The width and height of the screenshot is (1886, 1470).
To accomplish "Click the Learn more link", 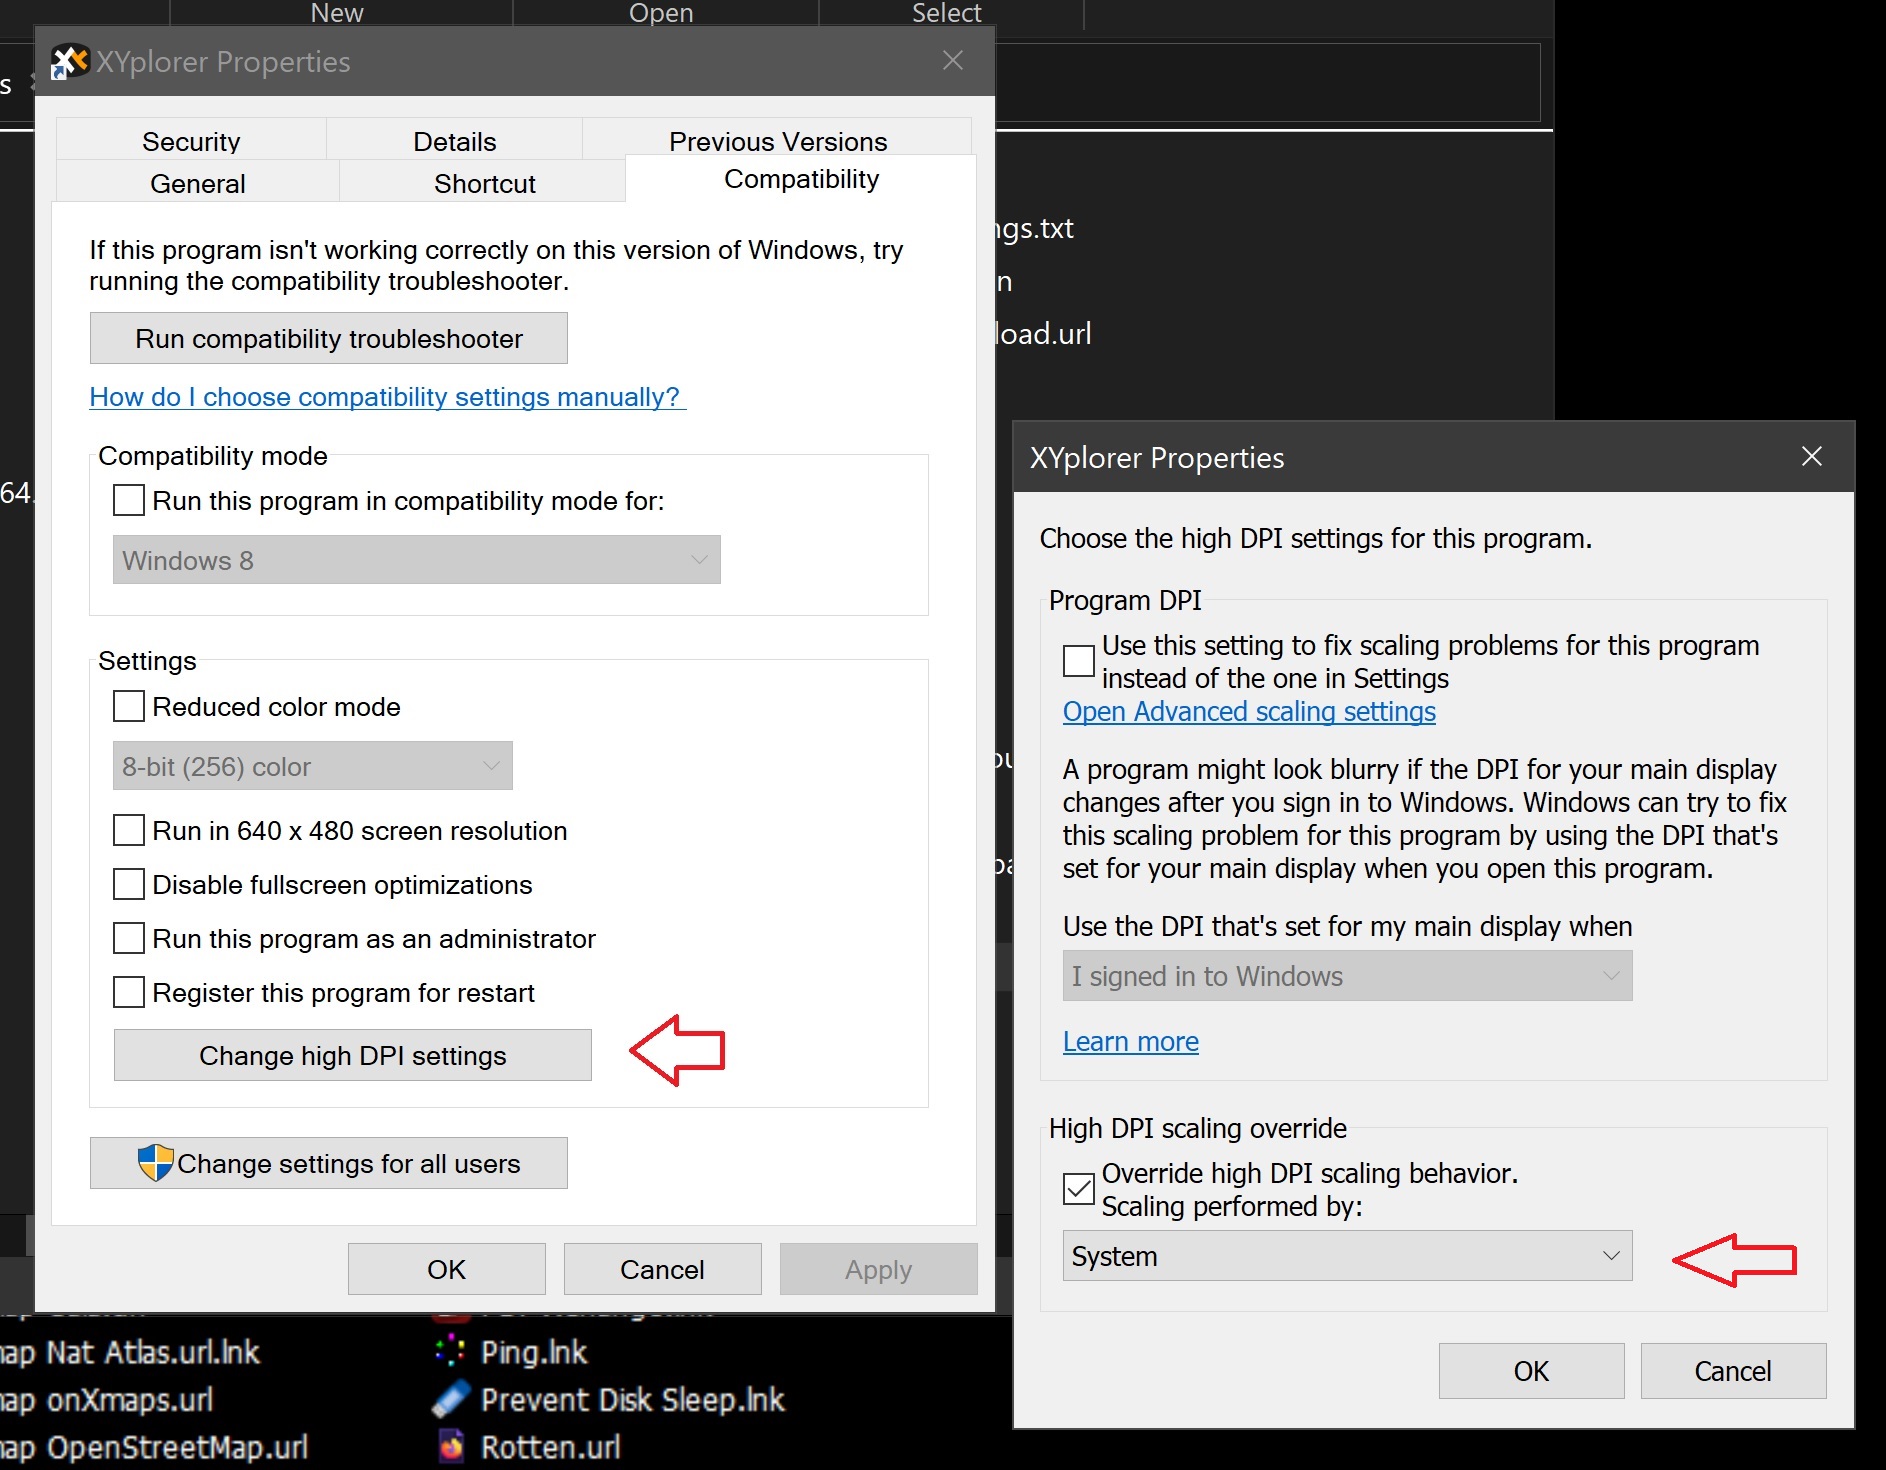I will (x=1130, y=1041).
